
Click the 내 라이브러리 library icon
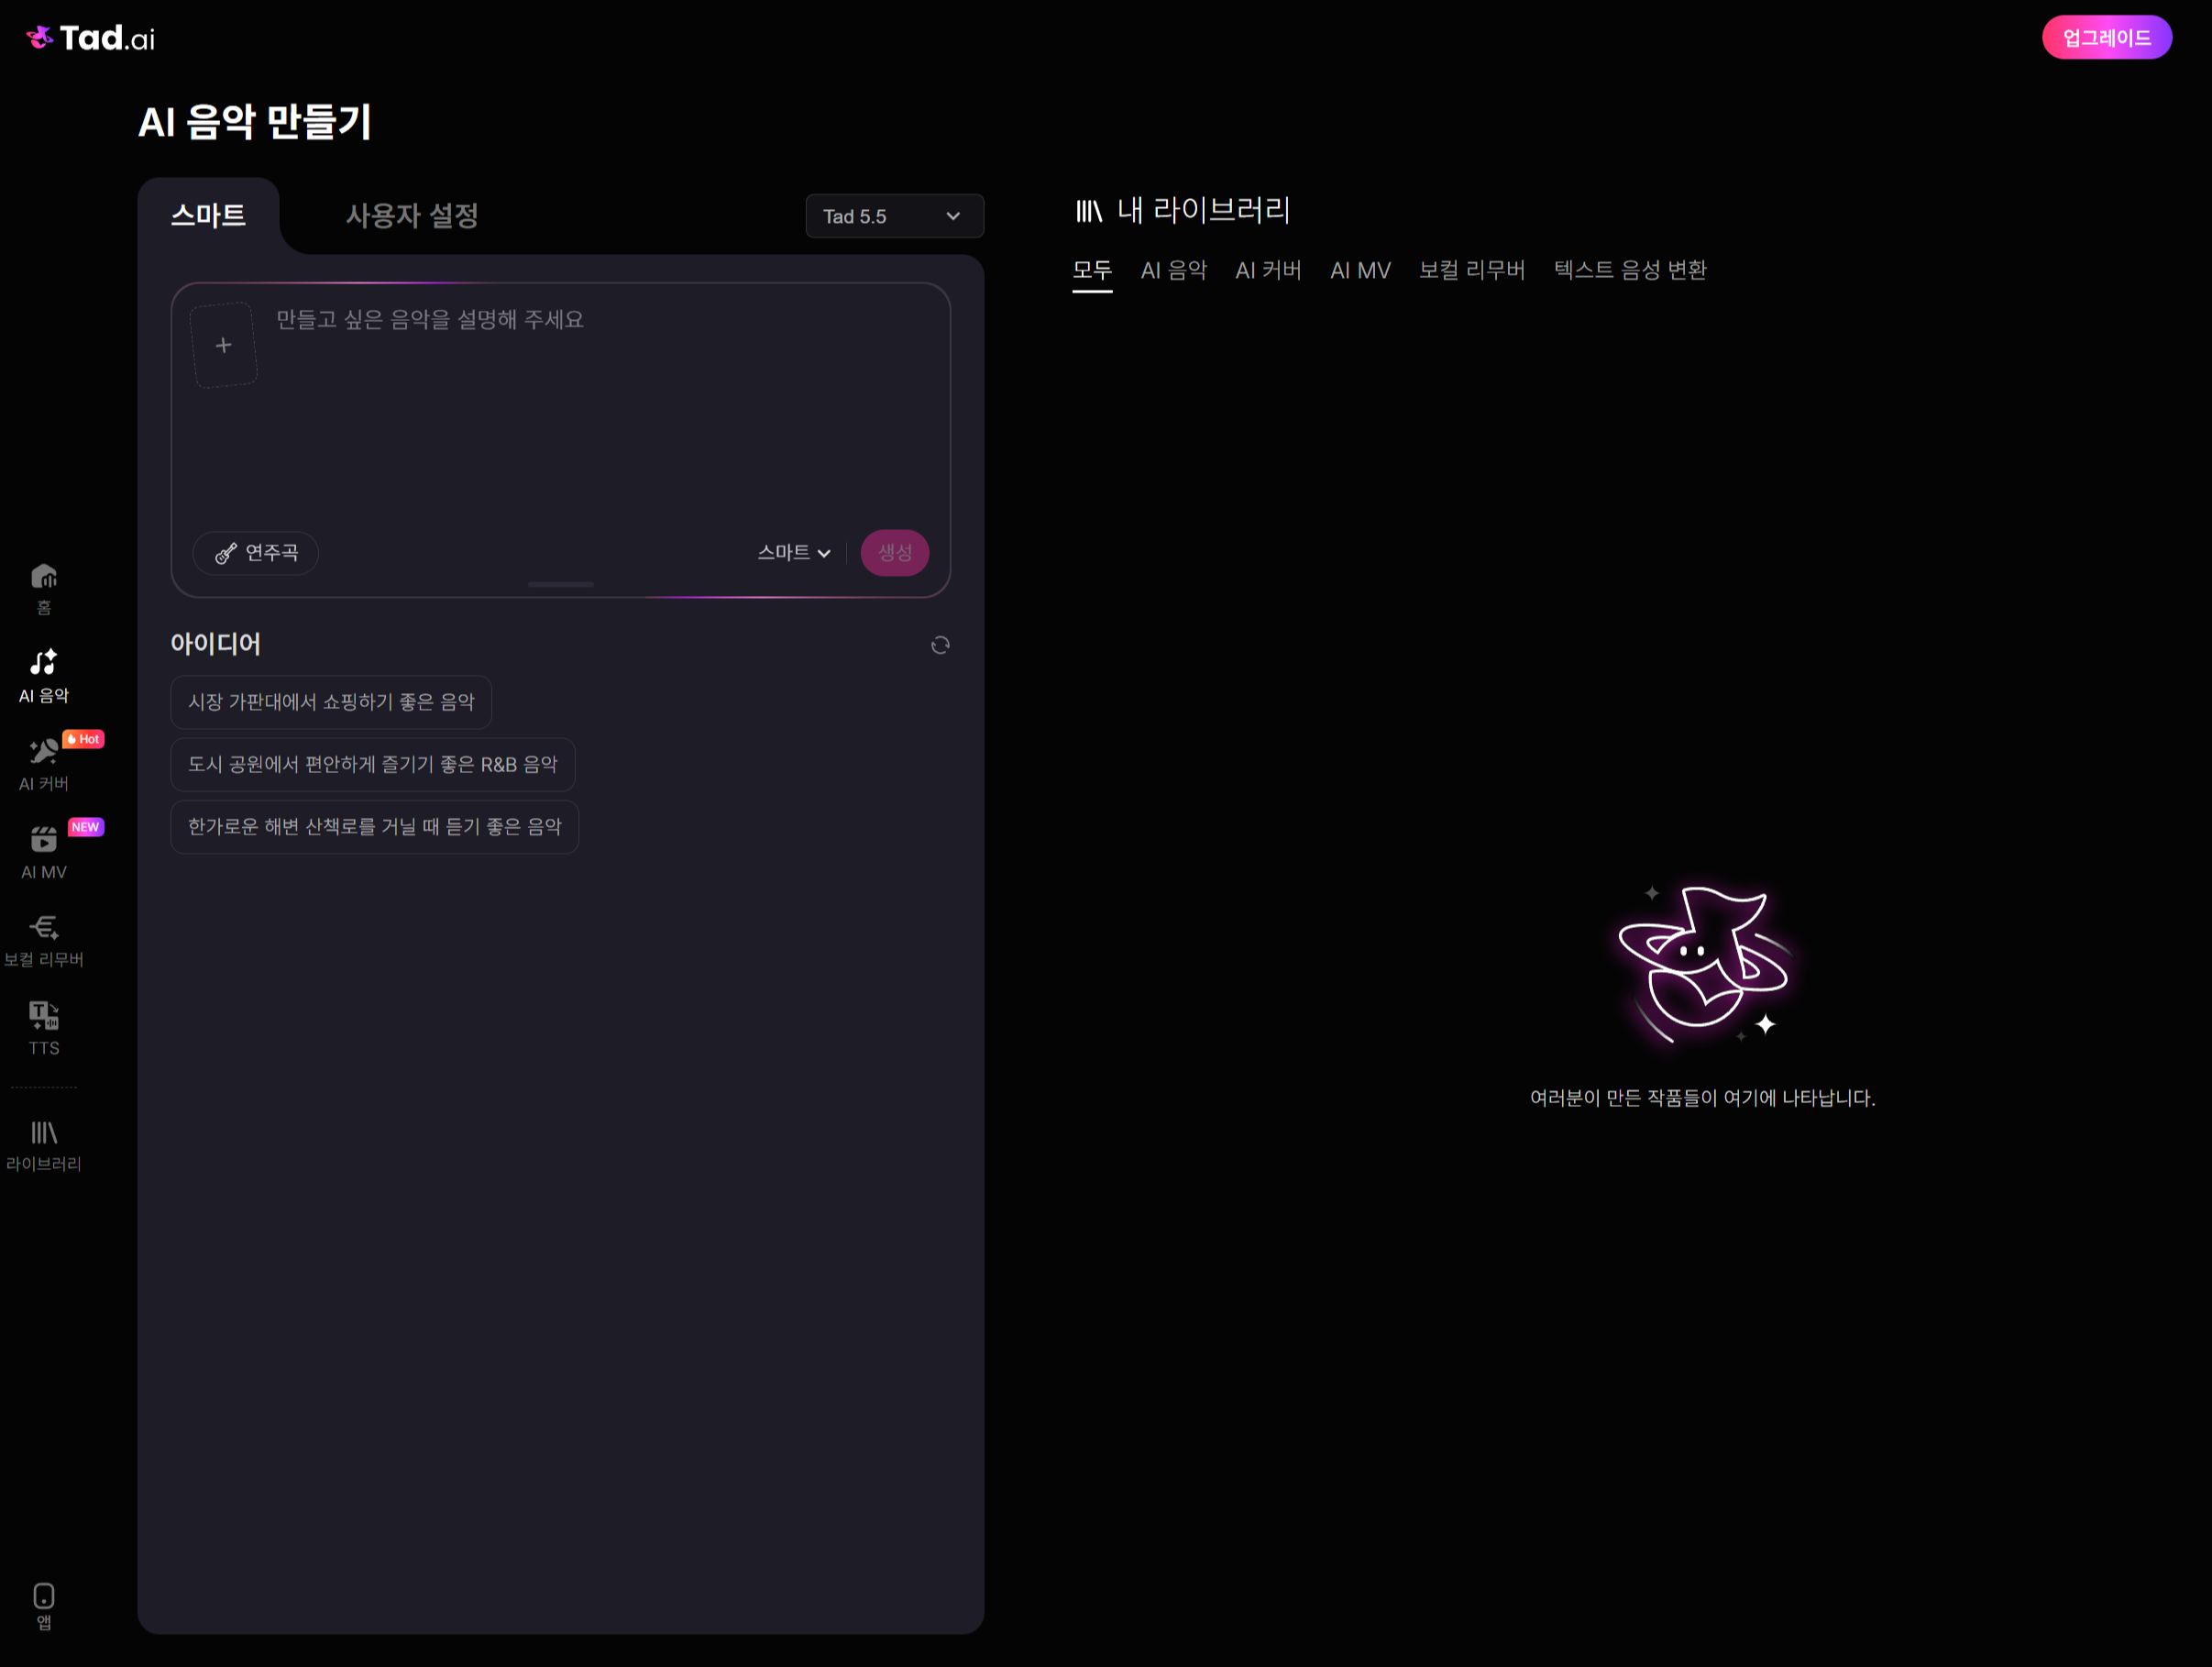1088,211
